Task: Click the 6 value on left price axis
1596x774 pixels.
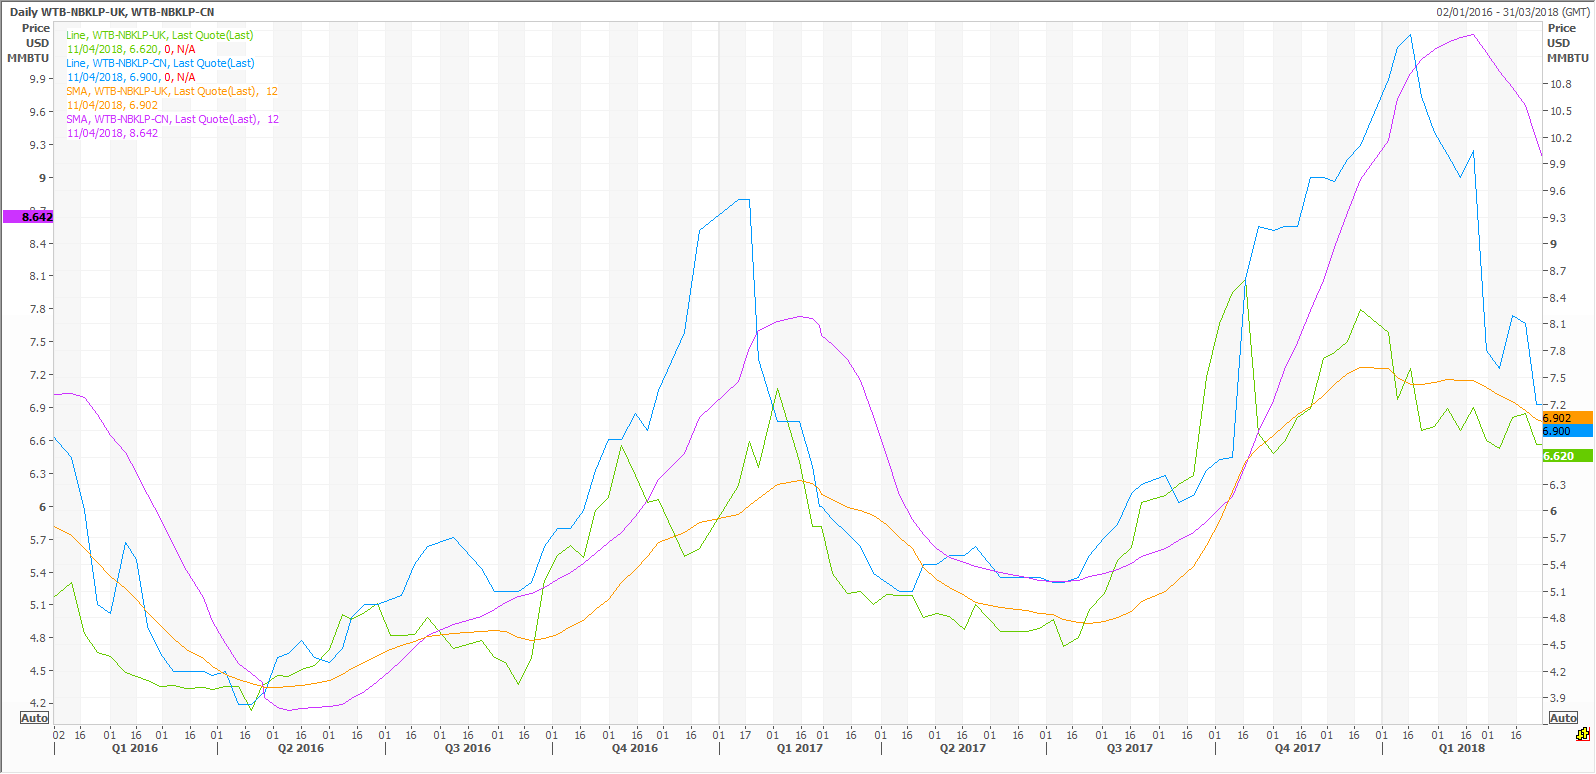Action: coord(43,507)
